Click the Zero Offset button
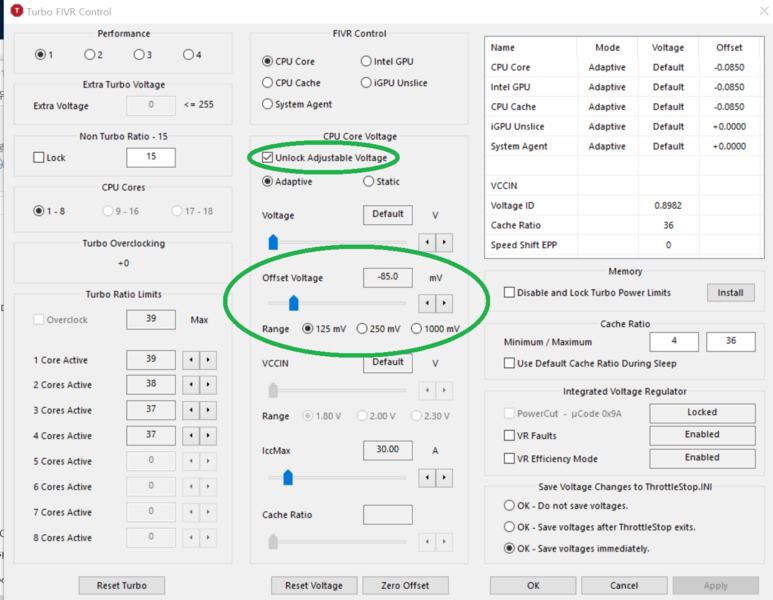 (405, 585)
